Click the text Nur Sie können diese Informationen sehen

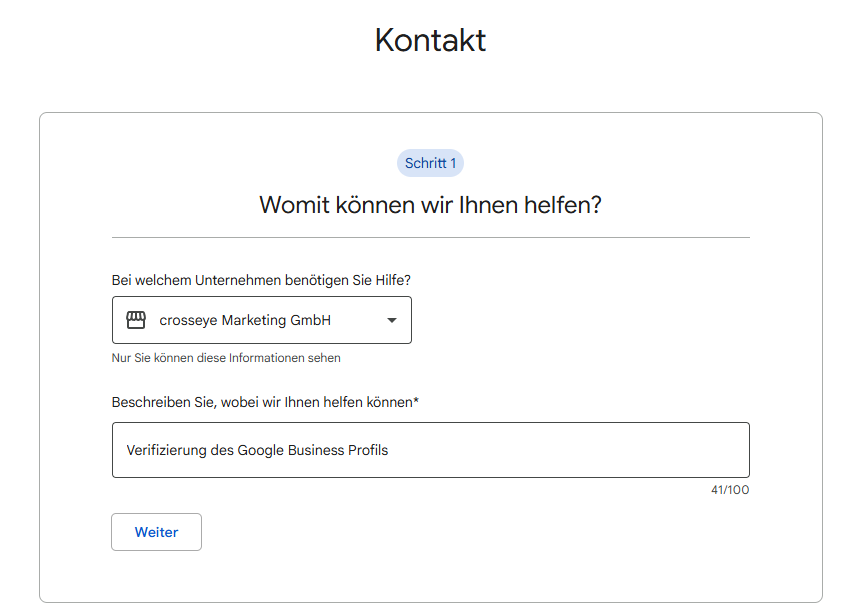point(227,357)
